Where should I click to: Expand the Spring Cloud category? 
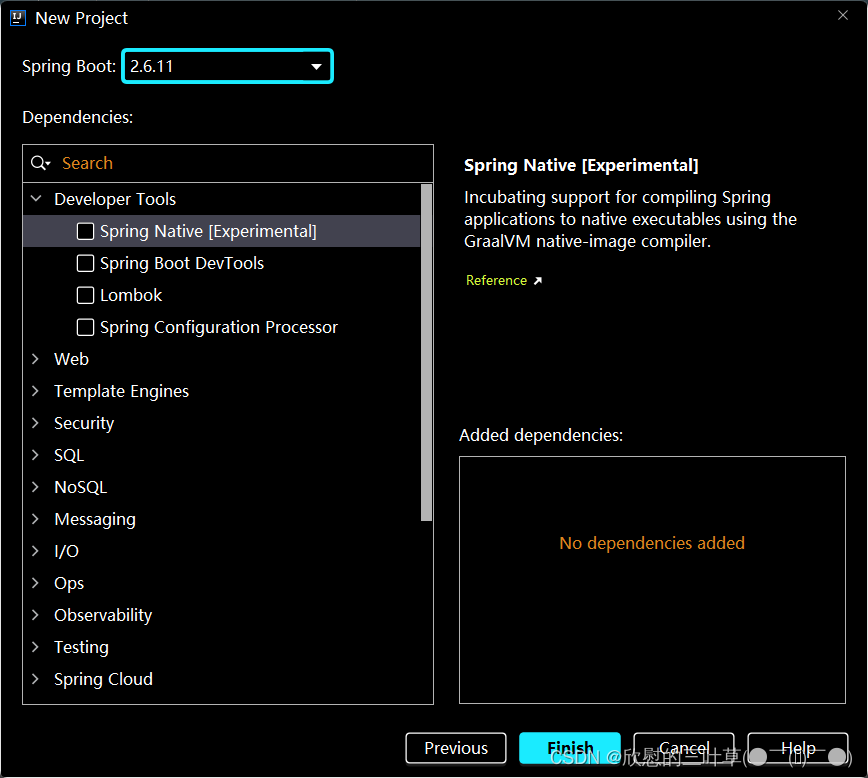35,679
